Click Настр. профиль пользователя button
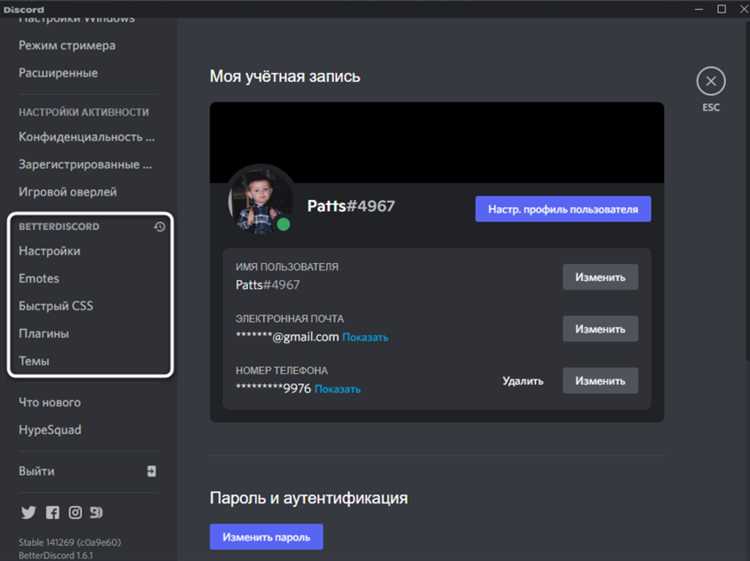Image resolution: width=750 pixels, height=561 pixels. 563,209
